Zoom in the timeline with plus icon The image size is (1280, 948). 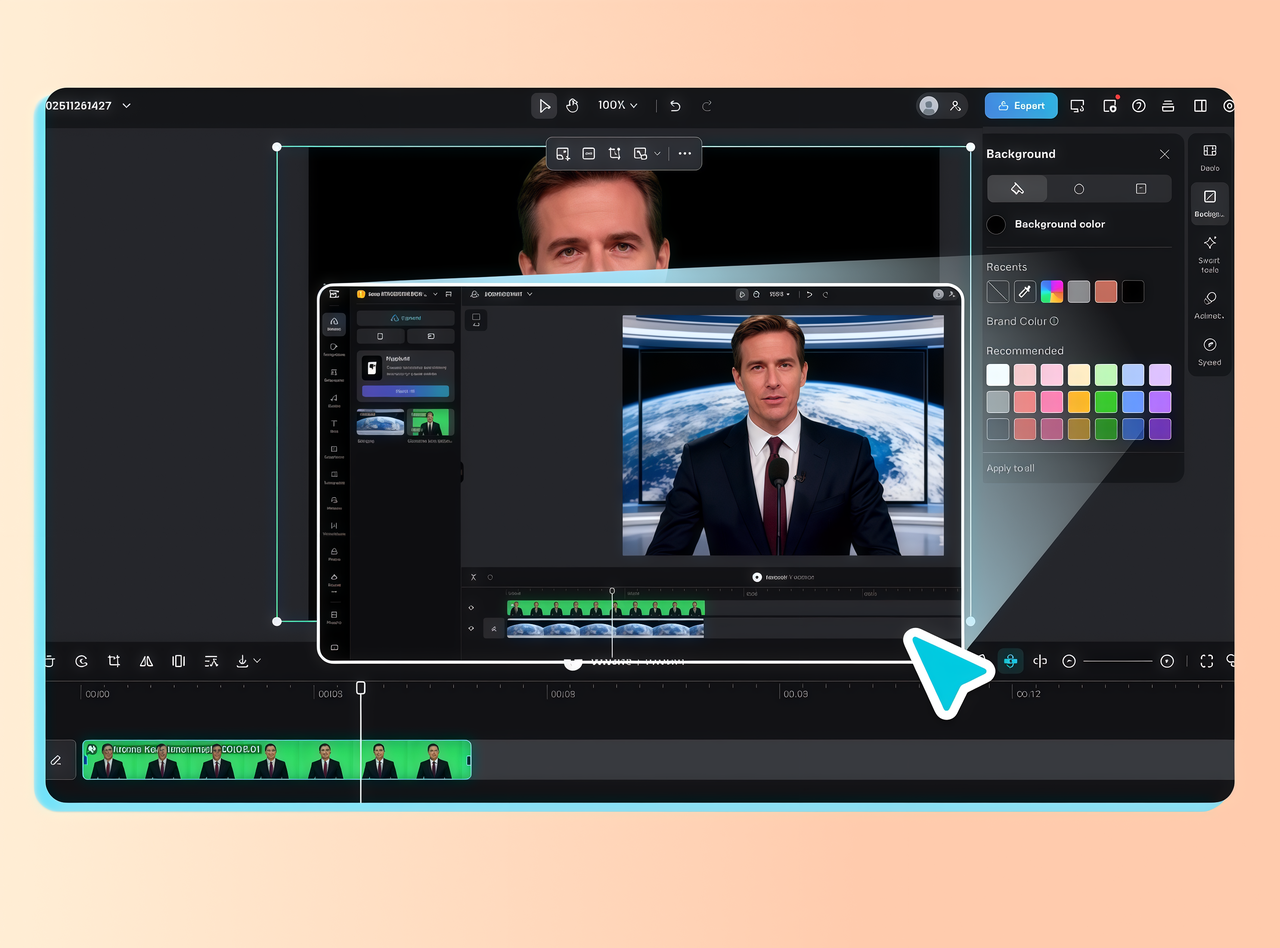tap(1167, 661)
